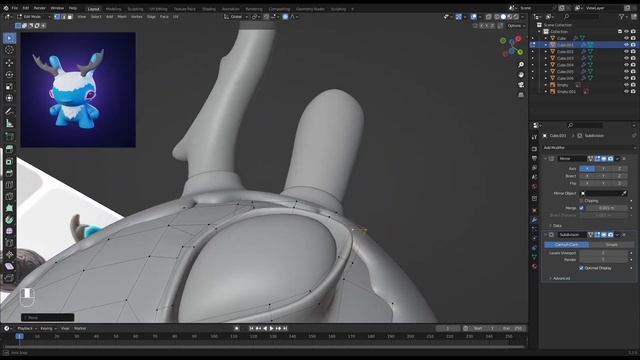This screenshot has height=360, width=640.
Task: Open the Playback menu in timeline
Action: tap(27, 329)
